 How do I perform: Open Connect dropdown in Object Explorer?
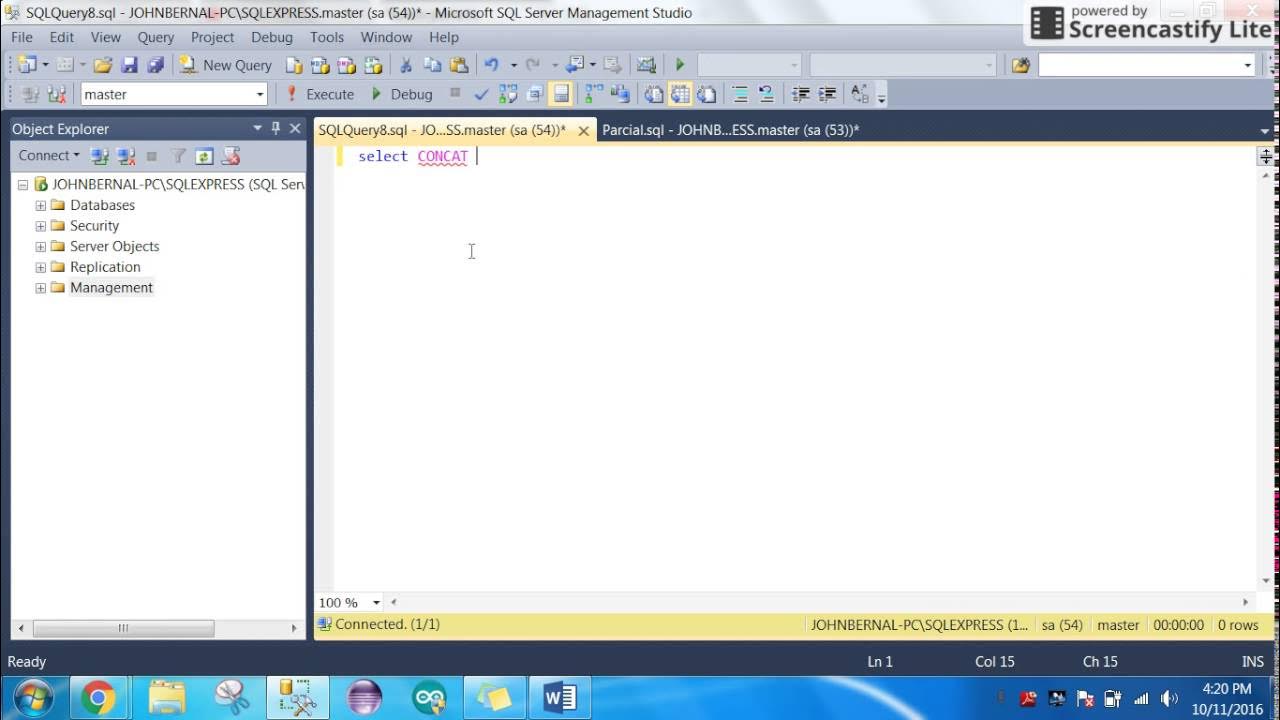pyautogui.click(x=48, y=155)
